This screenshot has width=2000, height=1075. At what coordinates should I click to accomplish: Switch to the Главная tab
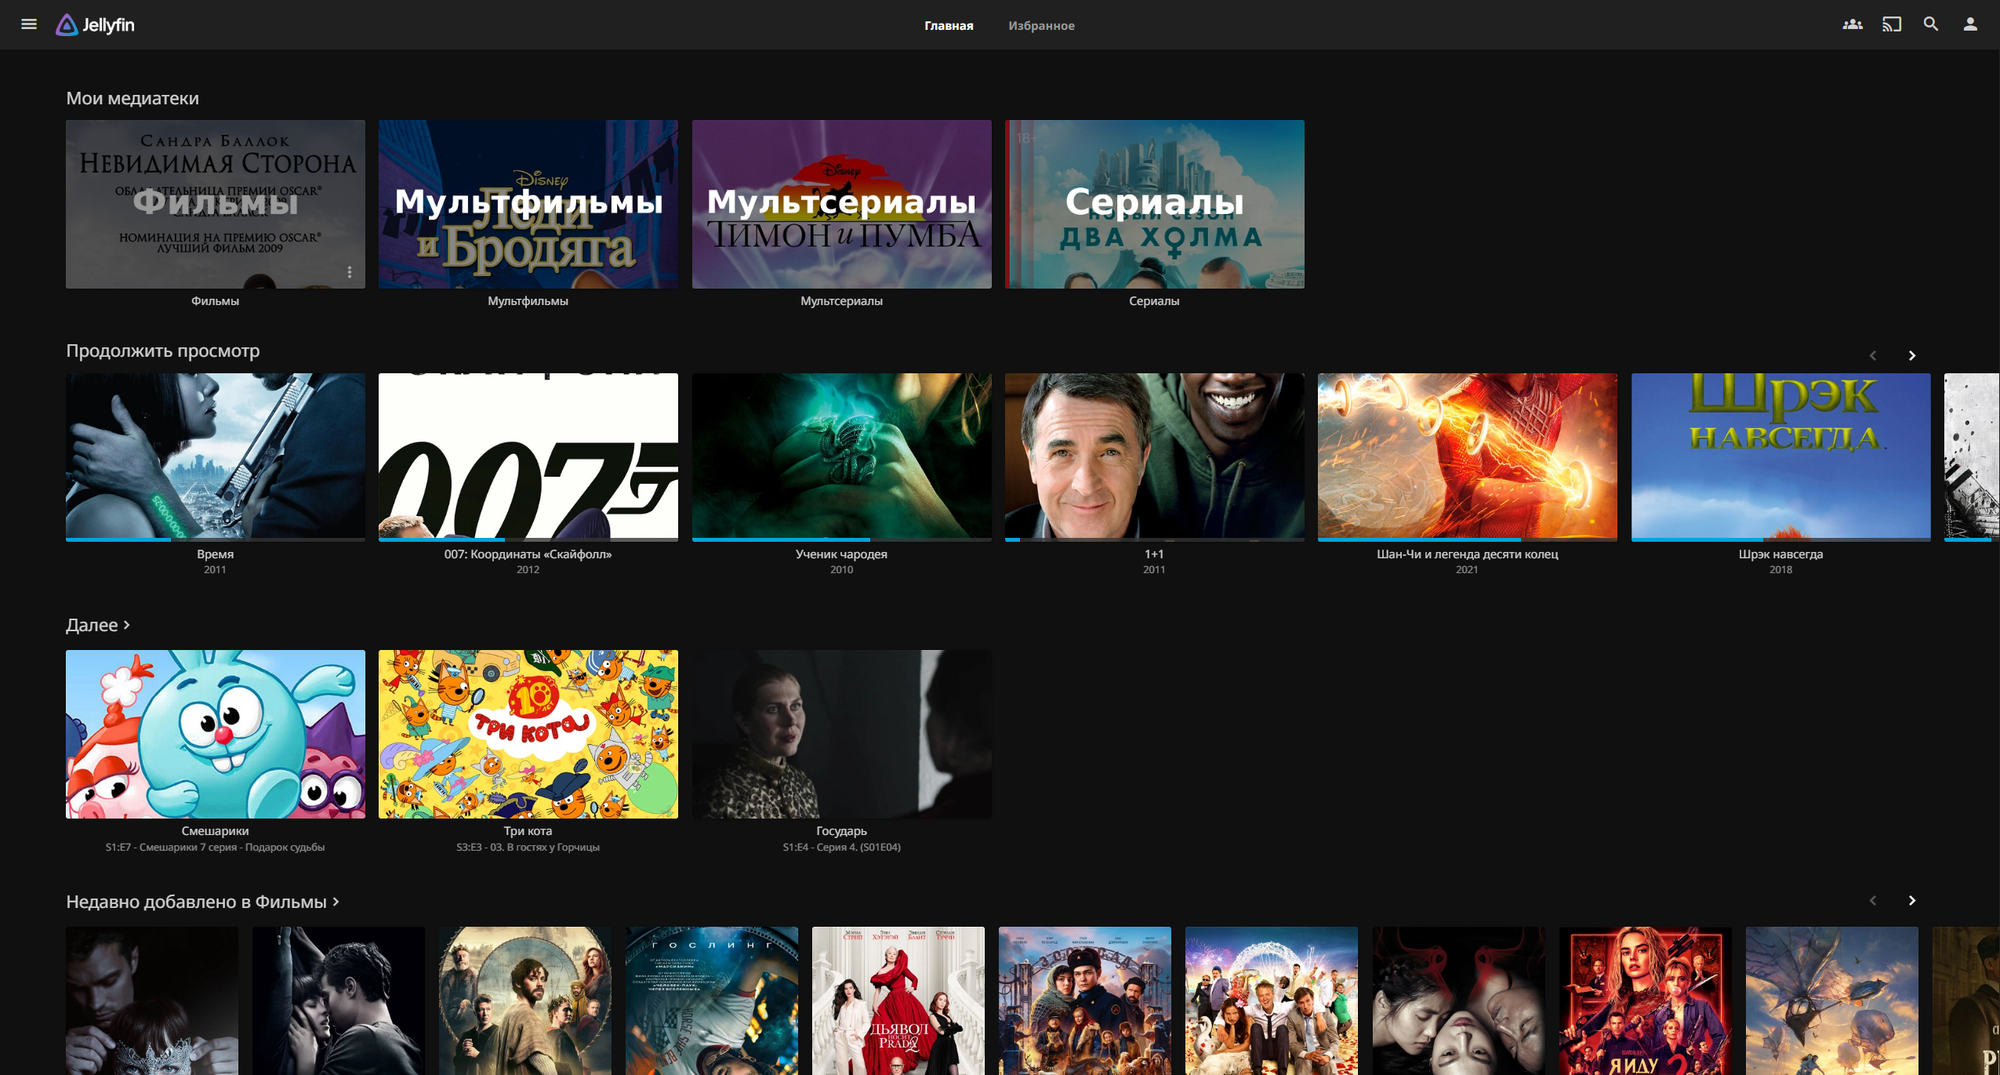949,26
